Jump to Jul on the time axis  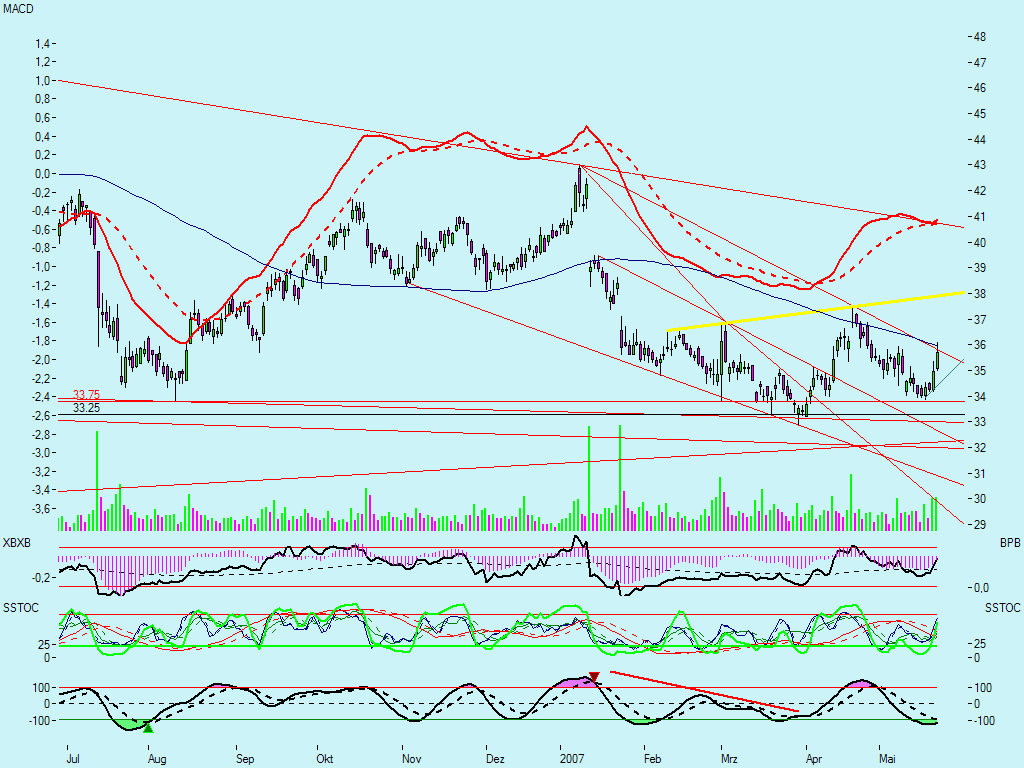click(x=72, y=759)
